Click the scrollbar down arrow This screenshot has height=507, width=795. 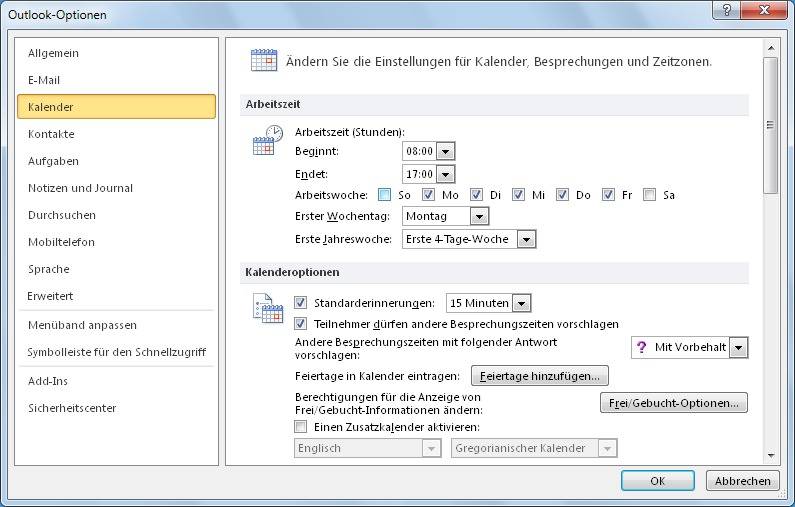(x=771, y=455)
